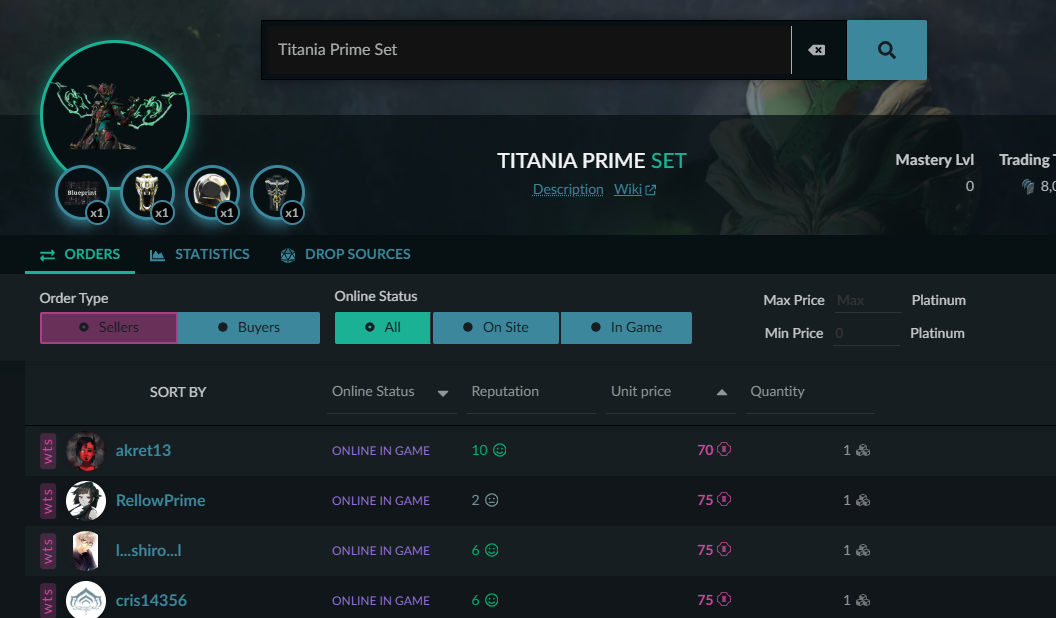Switch to the Orders tab
The image size is (1056, 618).
(x=80, y=254)
